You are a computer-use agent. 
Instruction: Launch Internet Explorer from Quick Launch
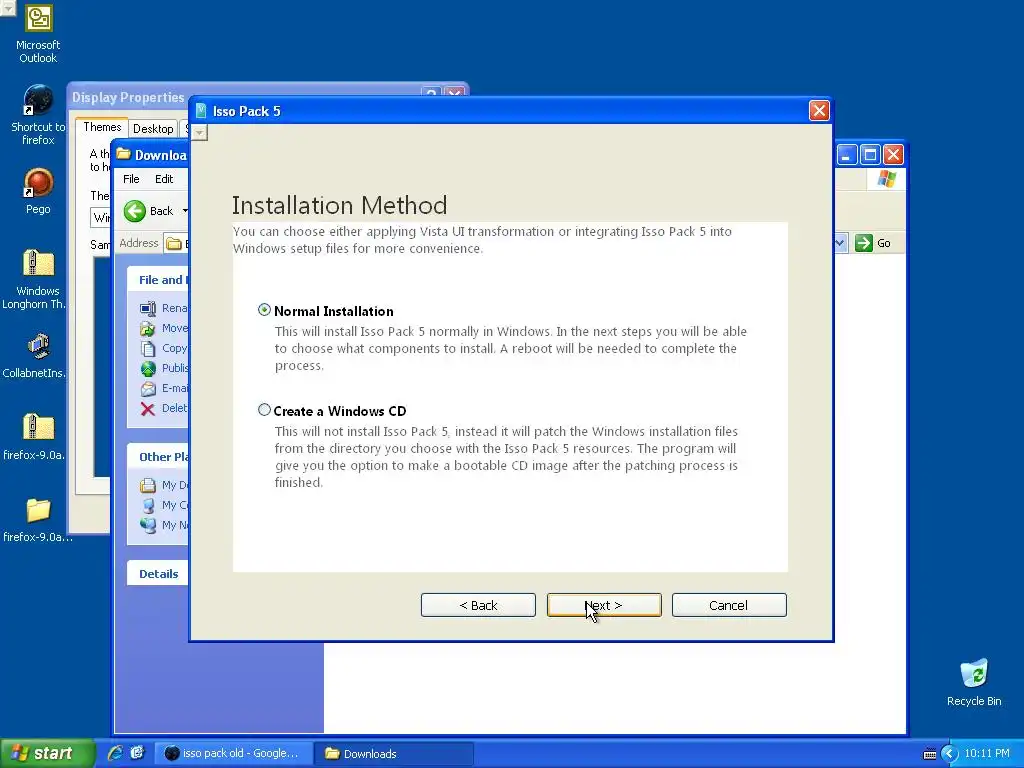(115, 753)
